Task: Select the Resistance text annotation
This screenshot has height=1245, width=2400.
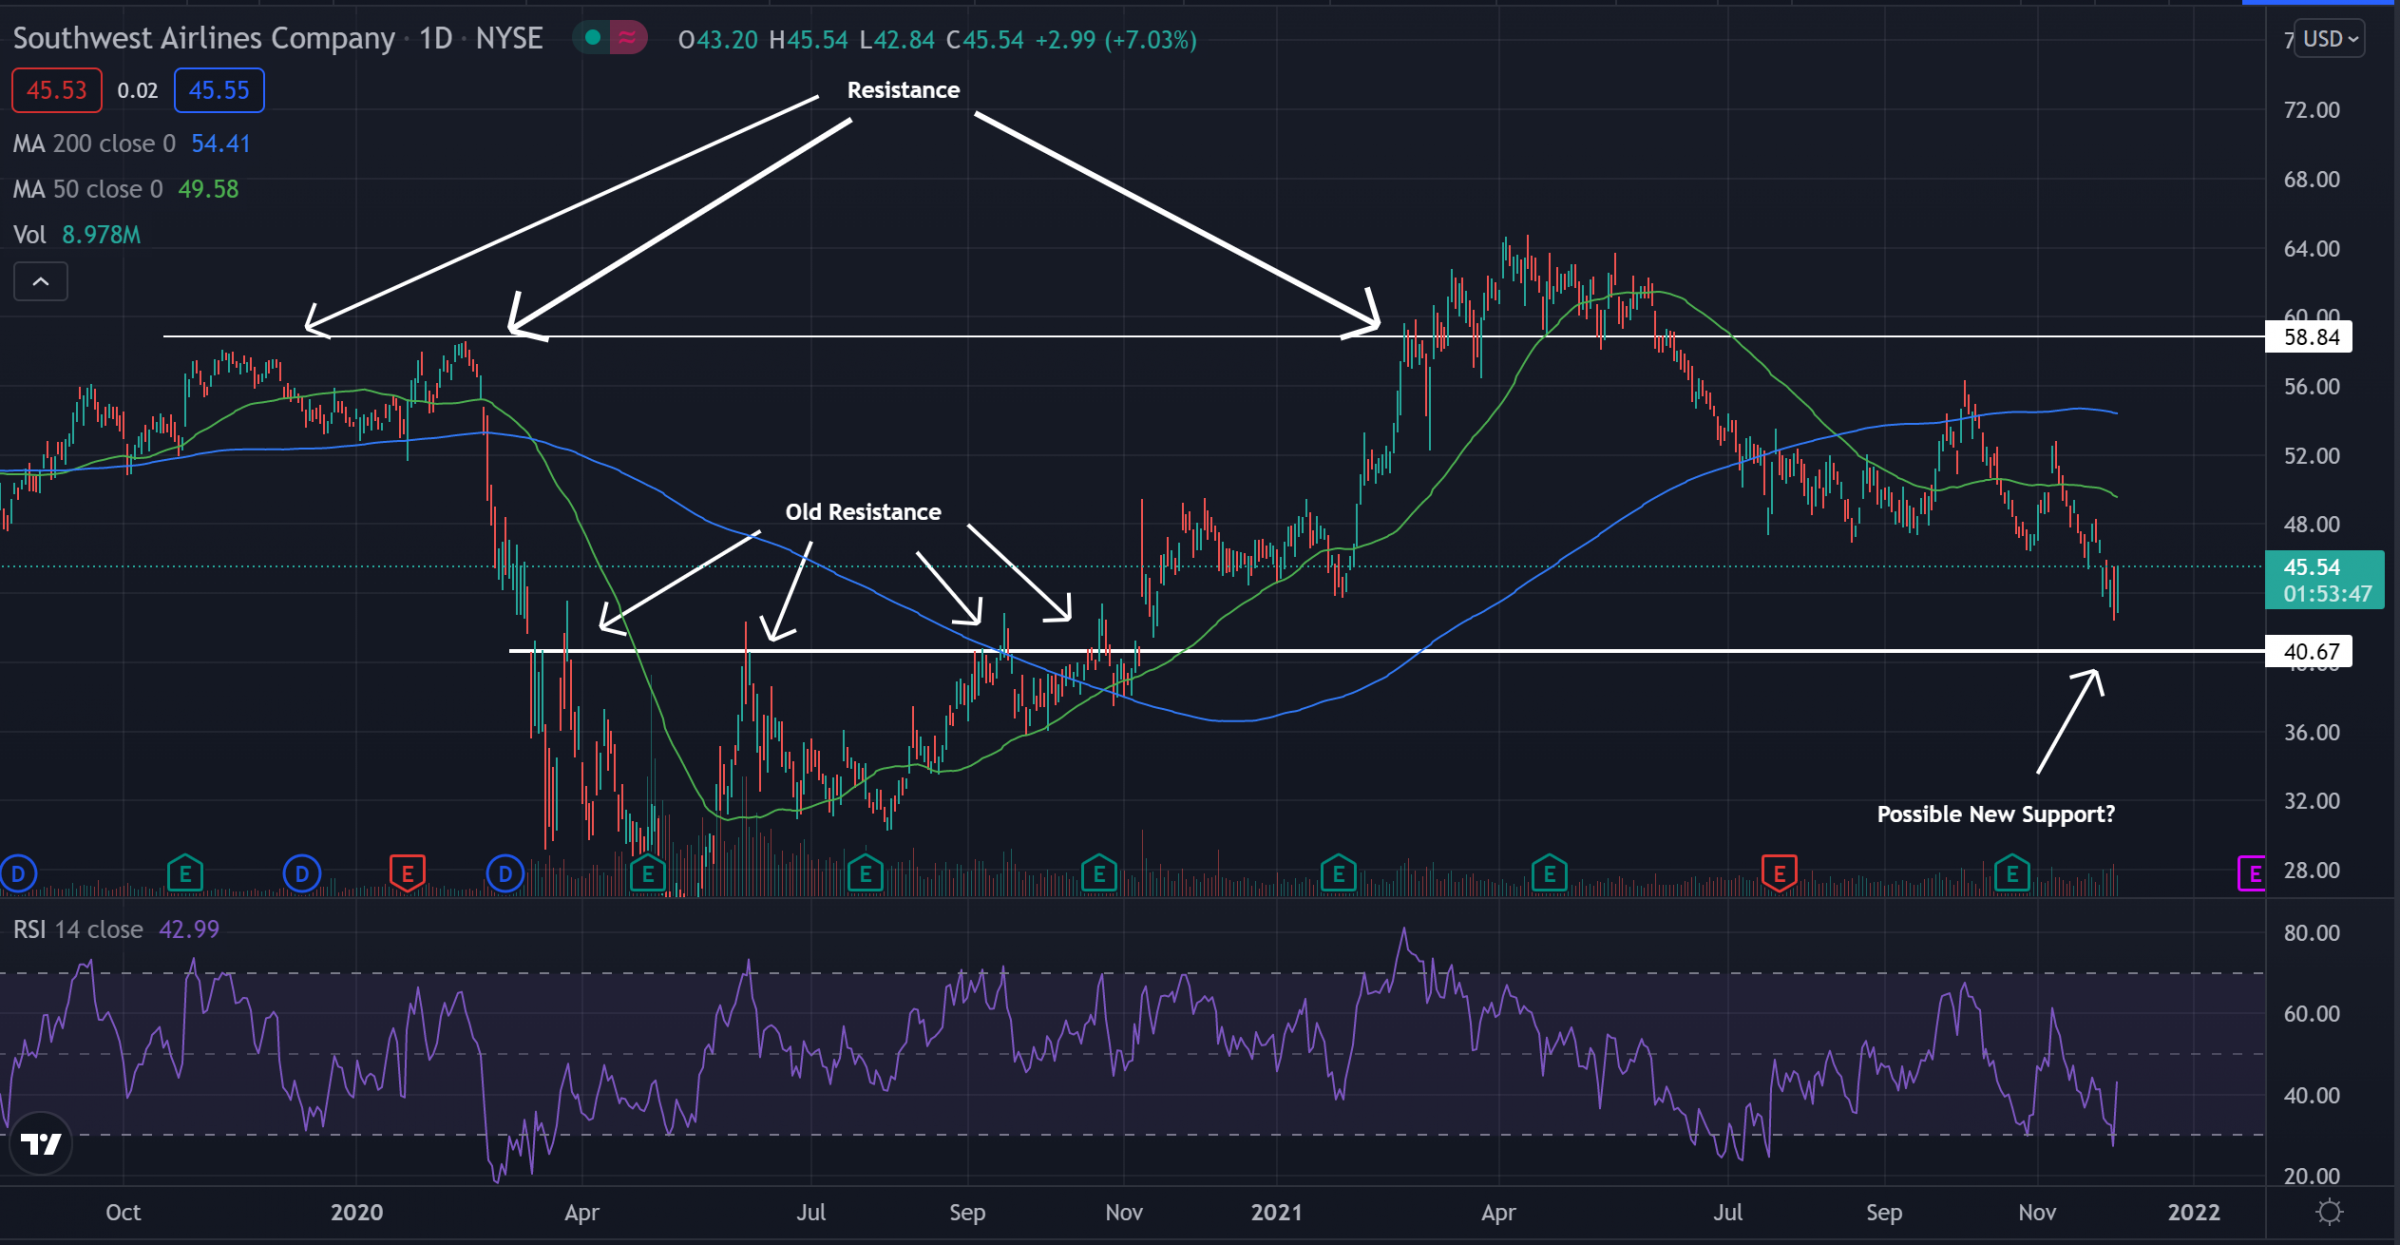Action: click(x=903, y=90)
